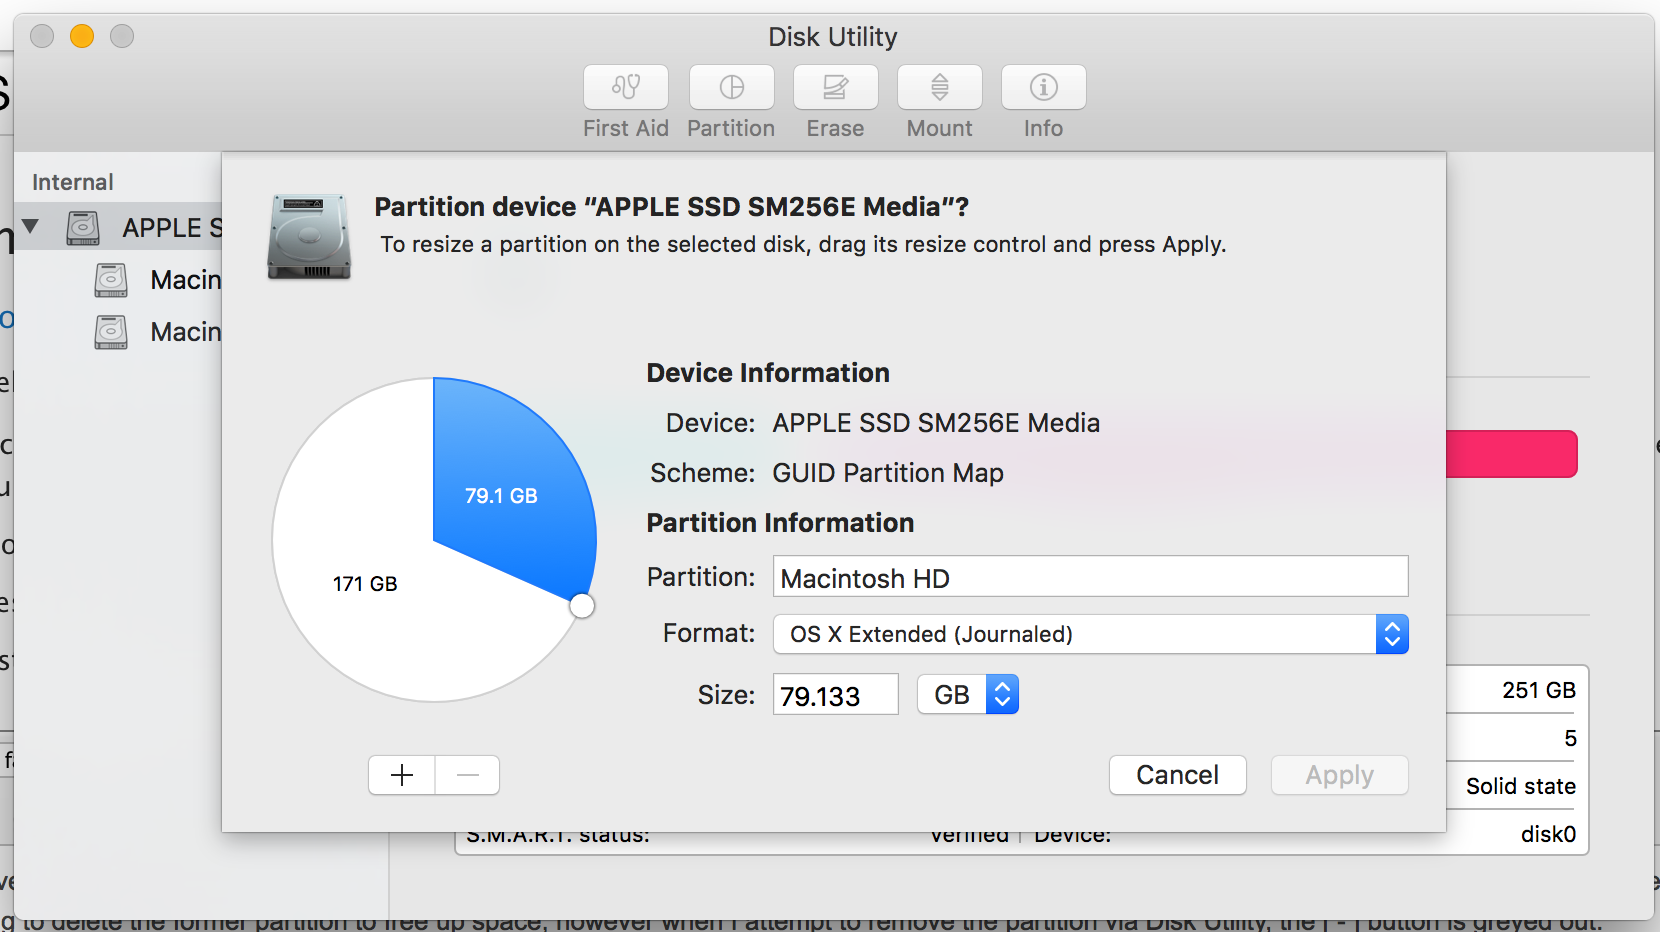Minimize the Disk Utility window
This screenshot has width=1660, height=932.
[x=82, y=37]
